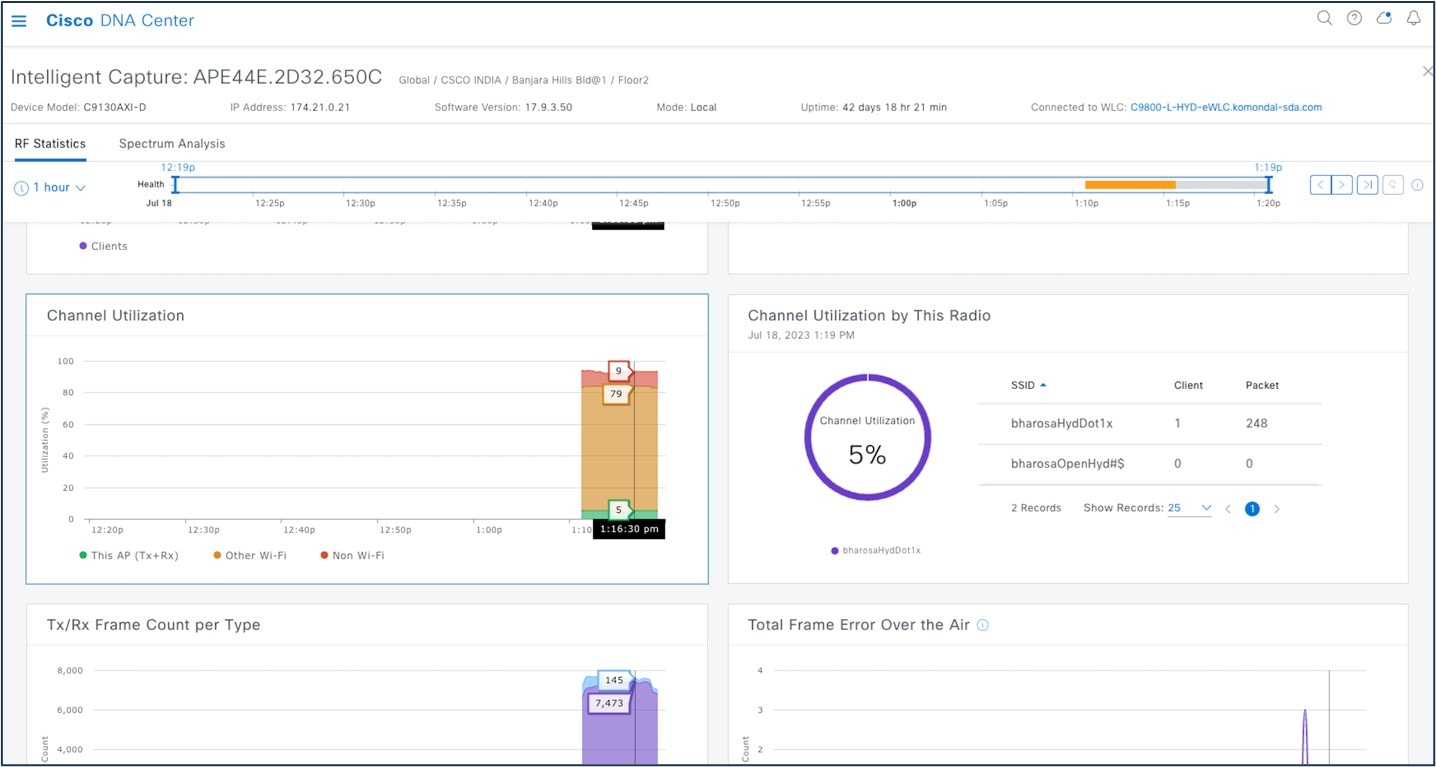Select the 1:19p timeline end handle
The height and width of the screenshot is (767, 1436).
pyautogui.click(x=1269, y=185)
